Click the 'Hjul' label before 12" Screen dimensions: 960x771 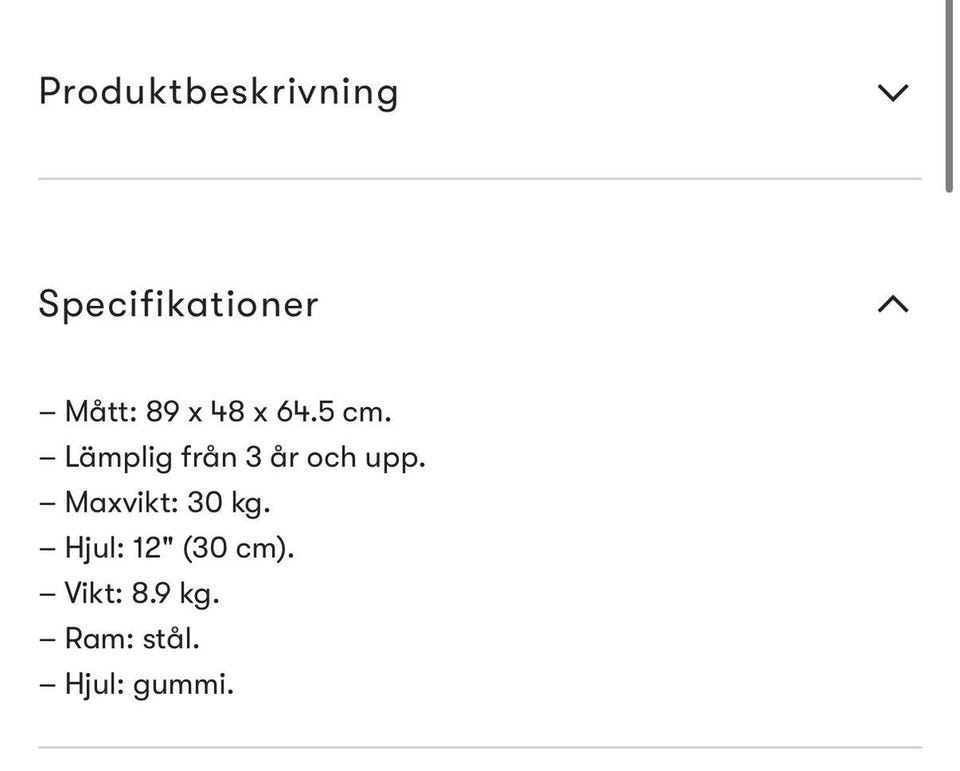94,548
